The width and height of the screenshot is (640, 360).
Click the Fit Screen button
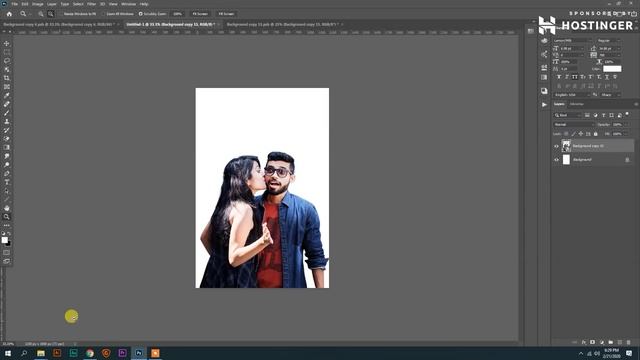[x=200, y=14]
